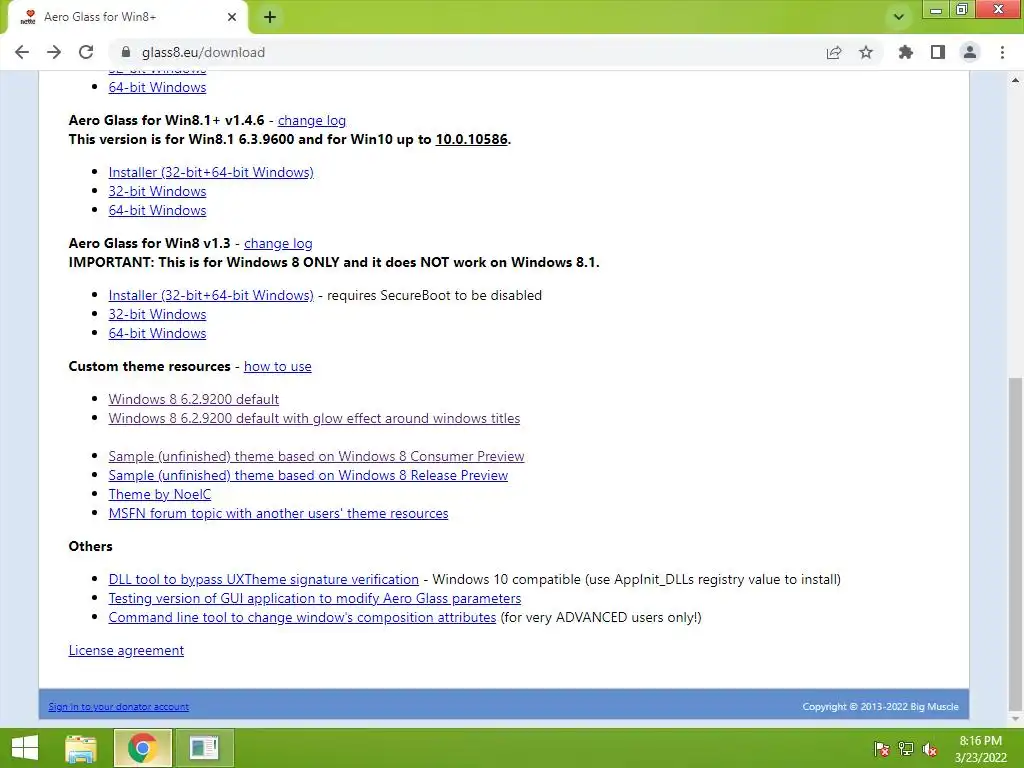Download Win8 v1.3 32-bit Windows build
This screenshot has height=768, width=1024.
click(x=157, y=314)
